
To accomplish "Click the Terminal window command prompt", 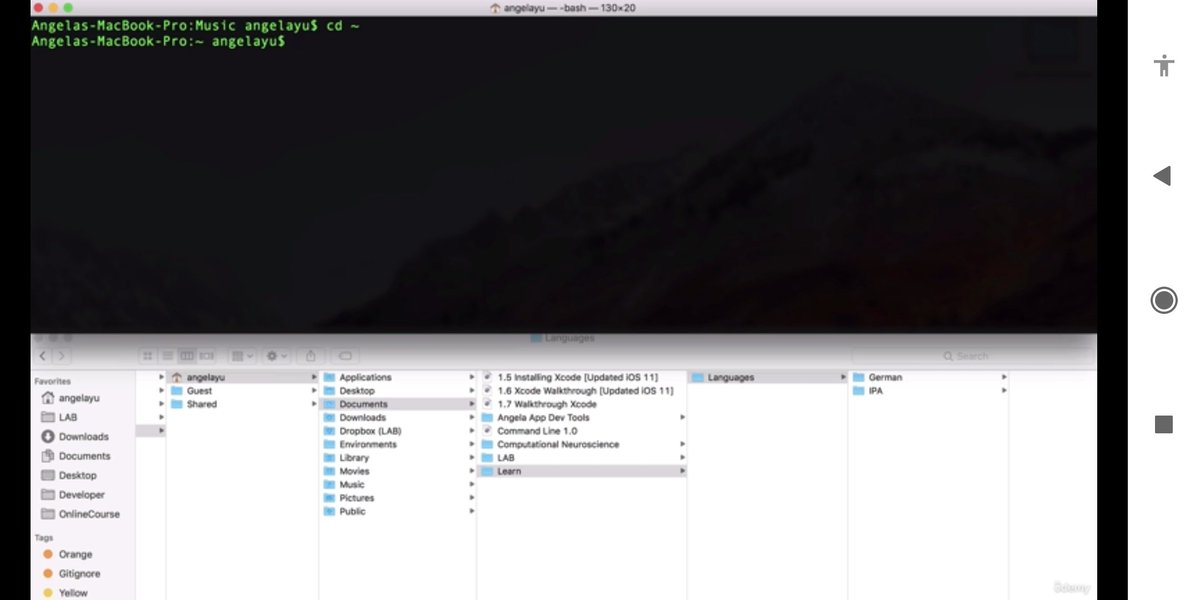I will tap(158, 42).
